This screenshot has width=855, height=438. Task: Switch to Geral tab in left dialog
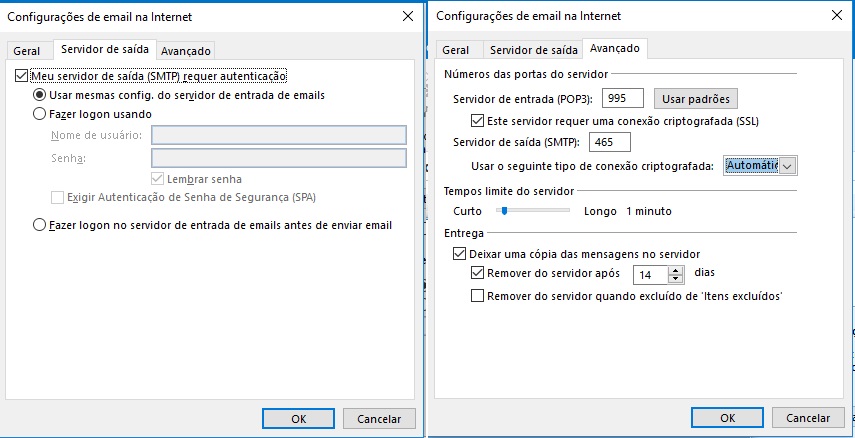pyautogui.click(x=26, y=50)
